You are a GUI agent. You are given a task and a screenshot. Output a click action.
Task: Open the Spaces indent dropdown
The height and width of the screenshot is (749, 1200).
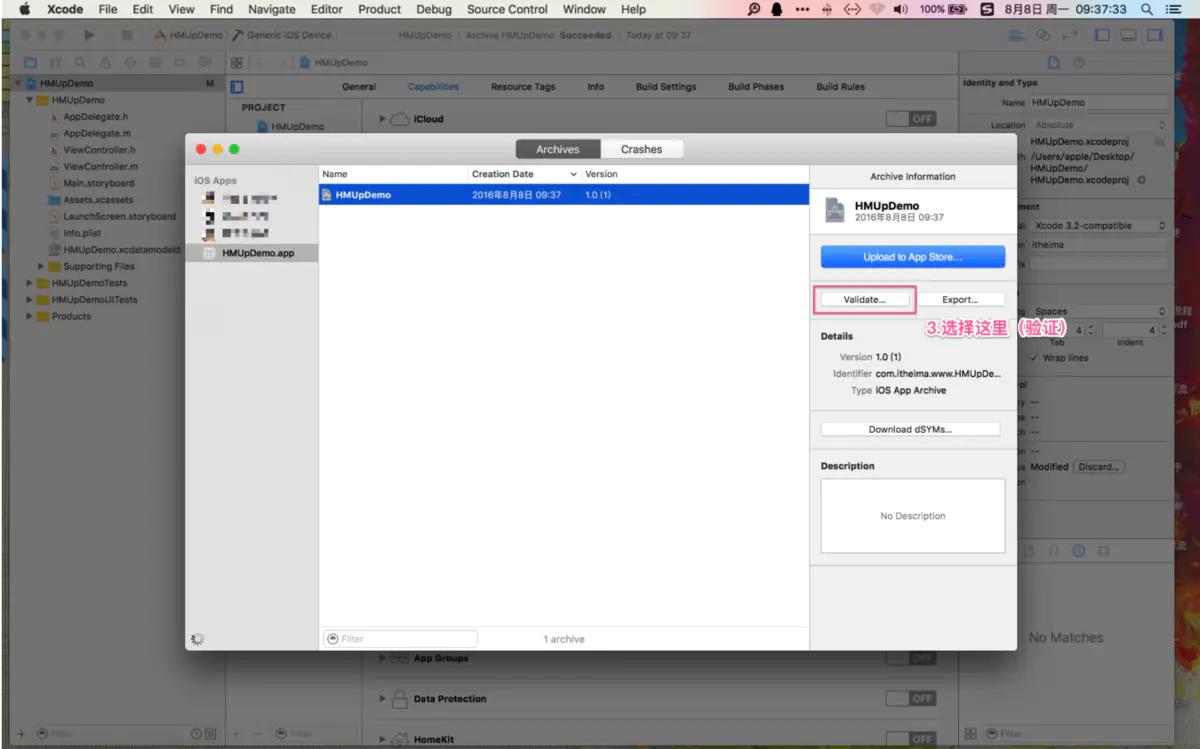click(x=1099, y=311)
